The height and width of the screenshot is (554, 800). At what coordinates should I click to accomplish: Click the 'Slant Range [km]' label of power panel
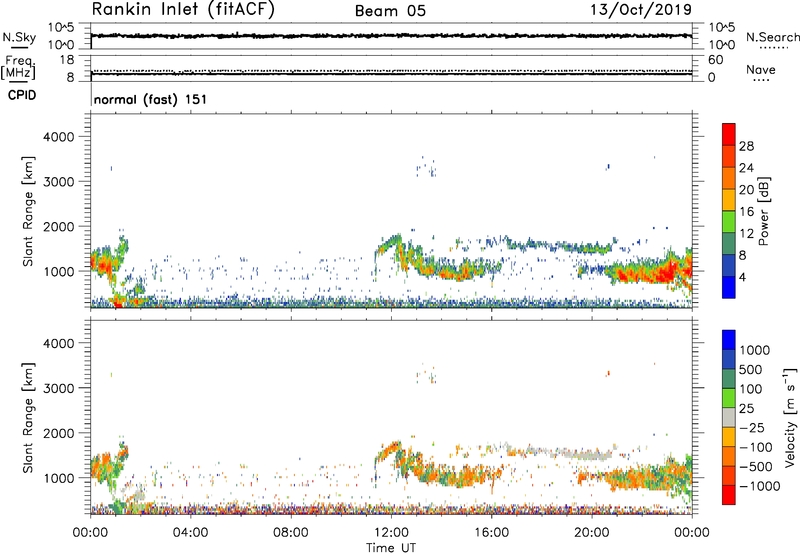click(29, 211)
